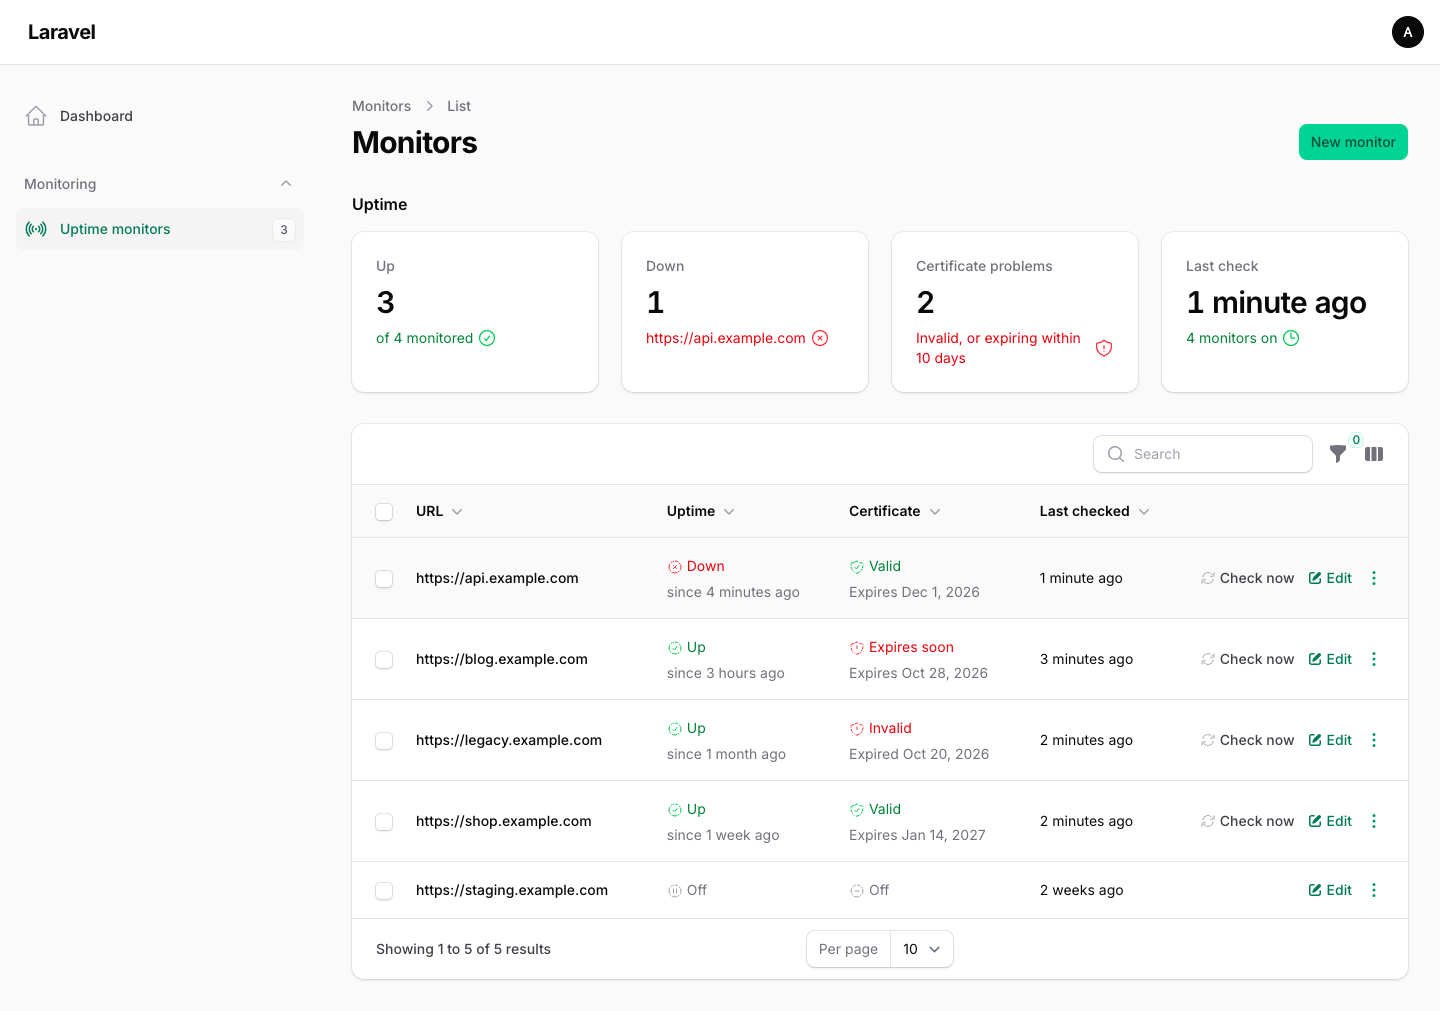1440x1011 pixels.
Task: Click the green check icon in Up card
Action: click(x=487, y=338)
